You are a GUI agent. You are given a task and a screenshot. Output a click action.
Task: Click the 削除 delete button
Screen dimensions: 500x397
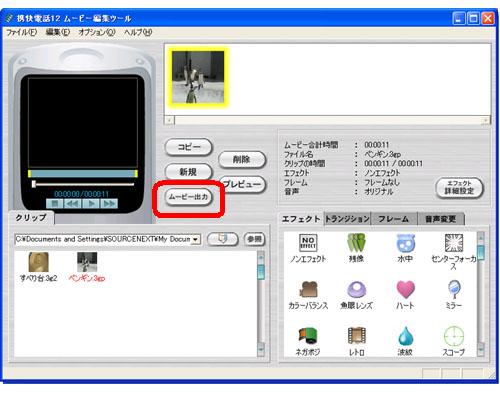(x=242, y=159)
